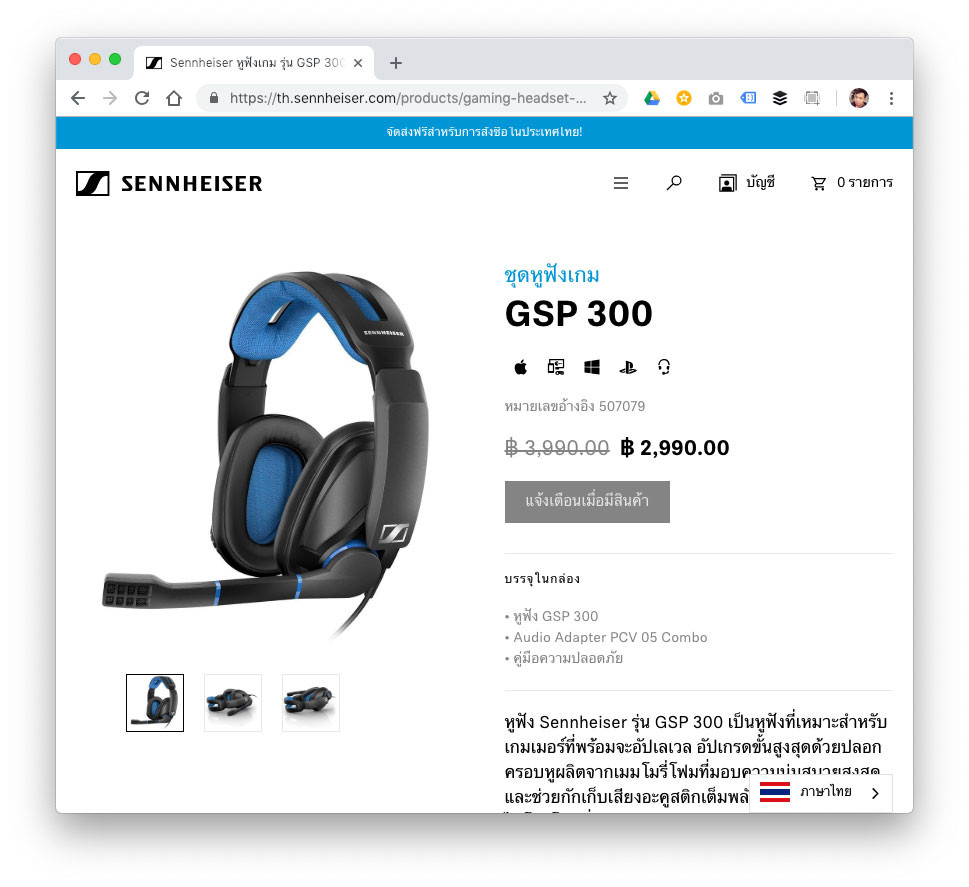
Task: Click the Windows compatibility icon
Action: (x=592, y=368)
